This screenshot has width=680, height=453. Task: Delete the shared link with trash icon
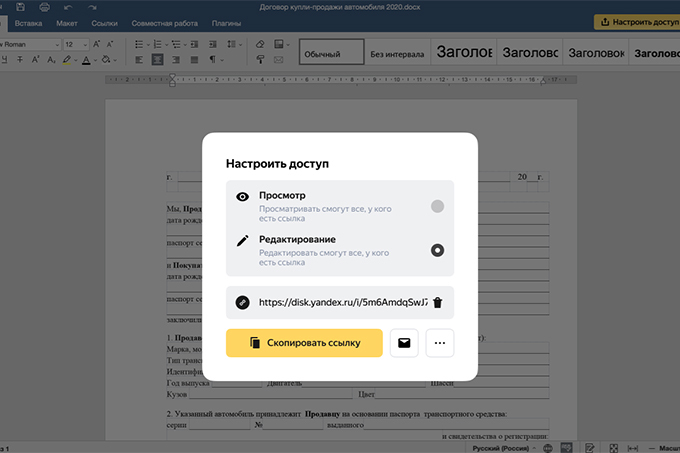pyautogui.click(x=437, y=302)
